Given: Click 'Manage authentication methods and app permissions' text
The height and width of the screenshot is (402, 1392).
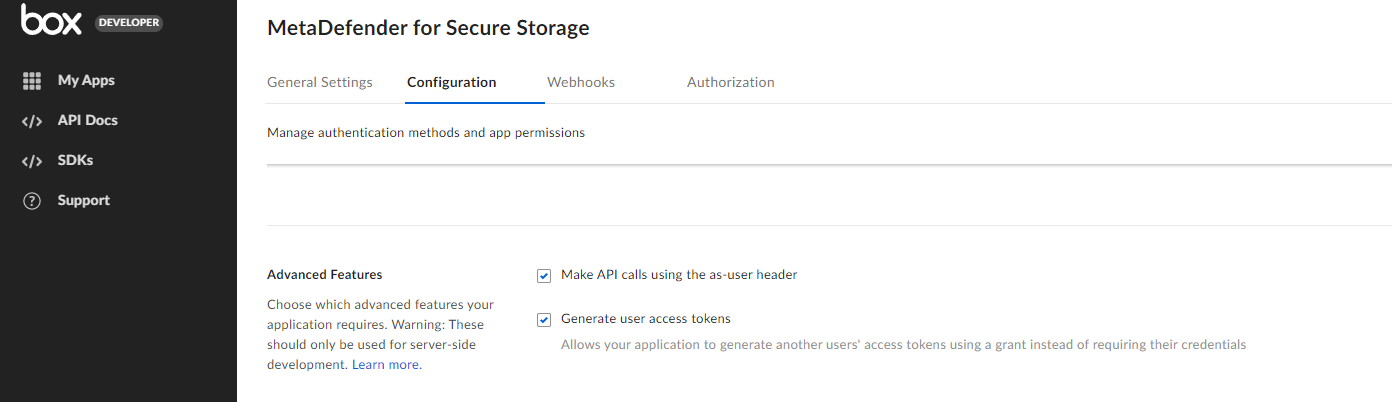Looking at the screenshot, I should [x=426, y=132].
